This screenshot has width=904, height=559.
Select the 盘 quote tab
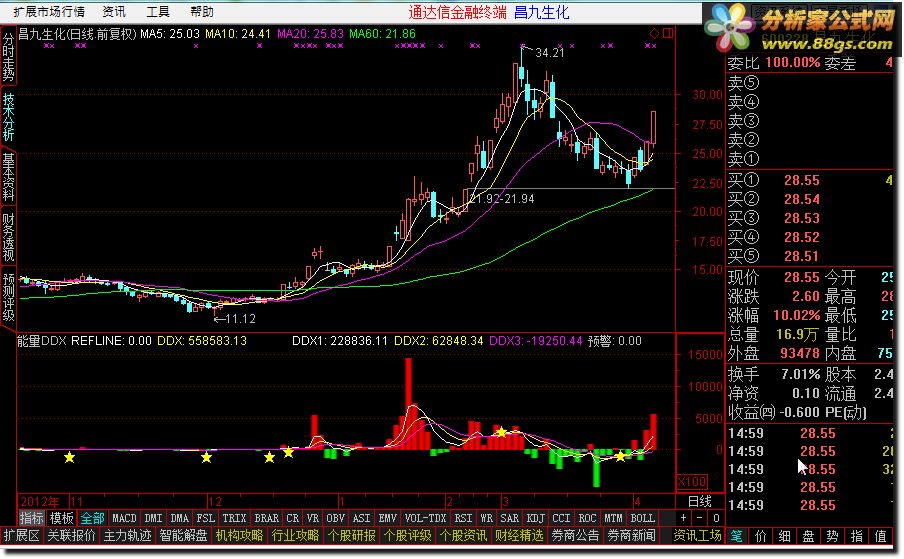[808, 536]
